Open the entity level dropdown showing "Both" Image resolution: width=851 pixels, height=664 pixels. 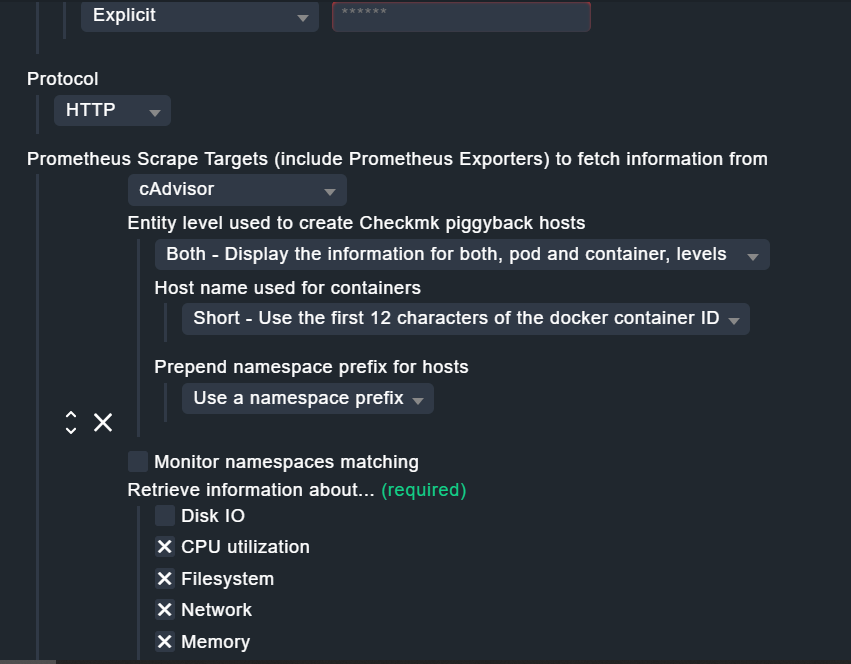[460, 253]
